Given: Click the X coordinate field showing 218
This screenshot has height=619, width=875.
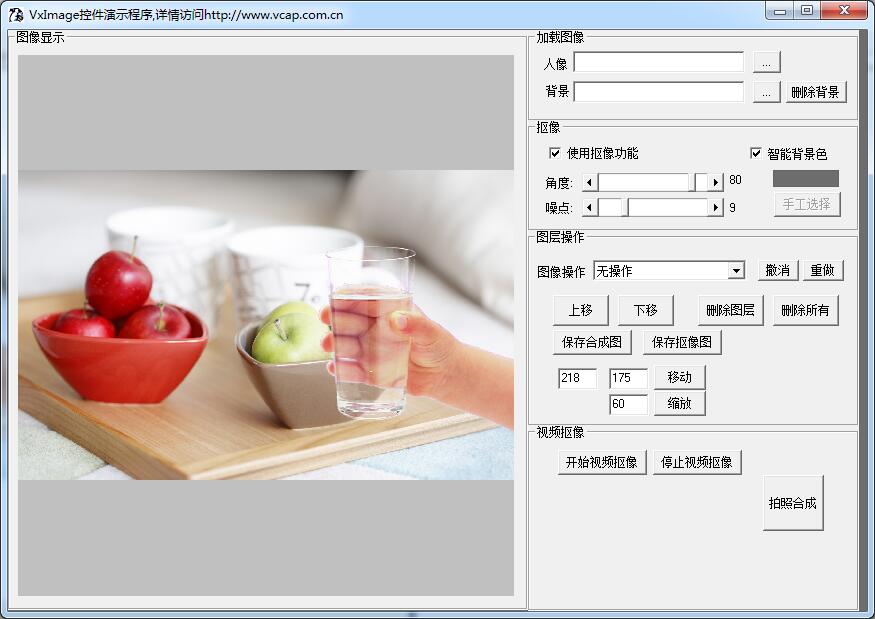Looking at the screenshot, I should click(x=578, y=378).
